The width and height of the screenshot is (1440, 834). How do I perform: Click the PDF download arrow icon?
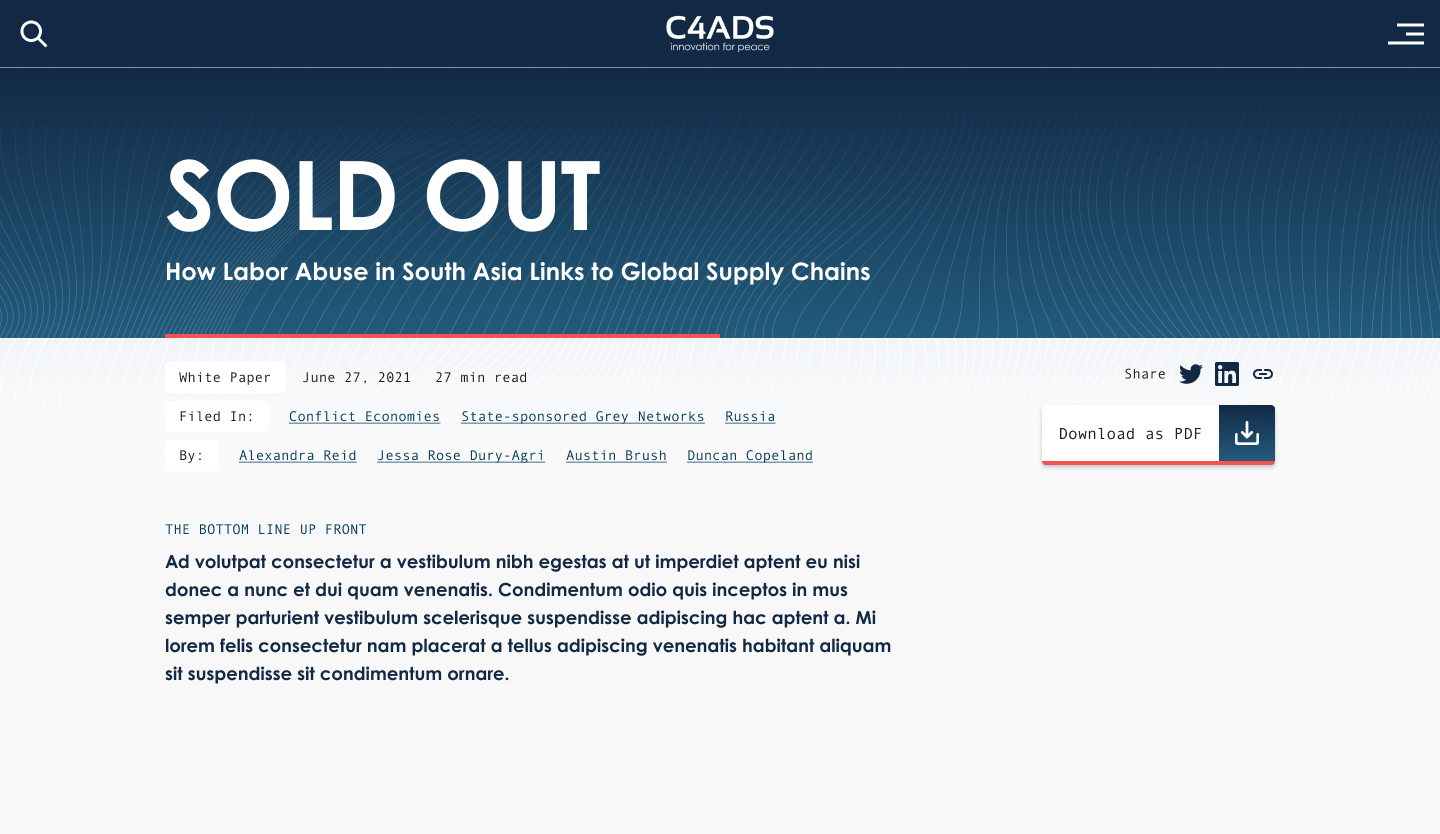pyautogui.click(x=1247, y=433)
